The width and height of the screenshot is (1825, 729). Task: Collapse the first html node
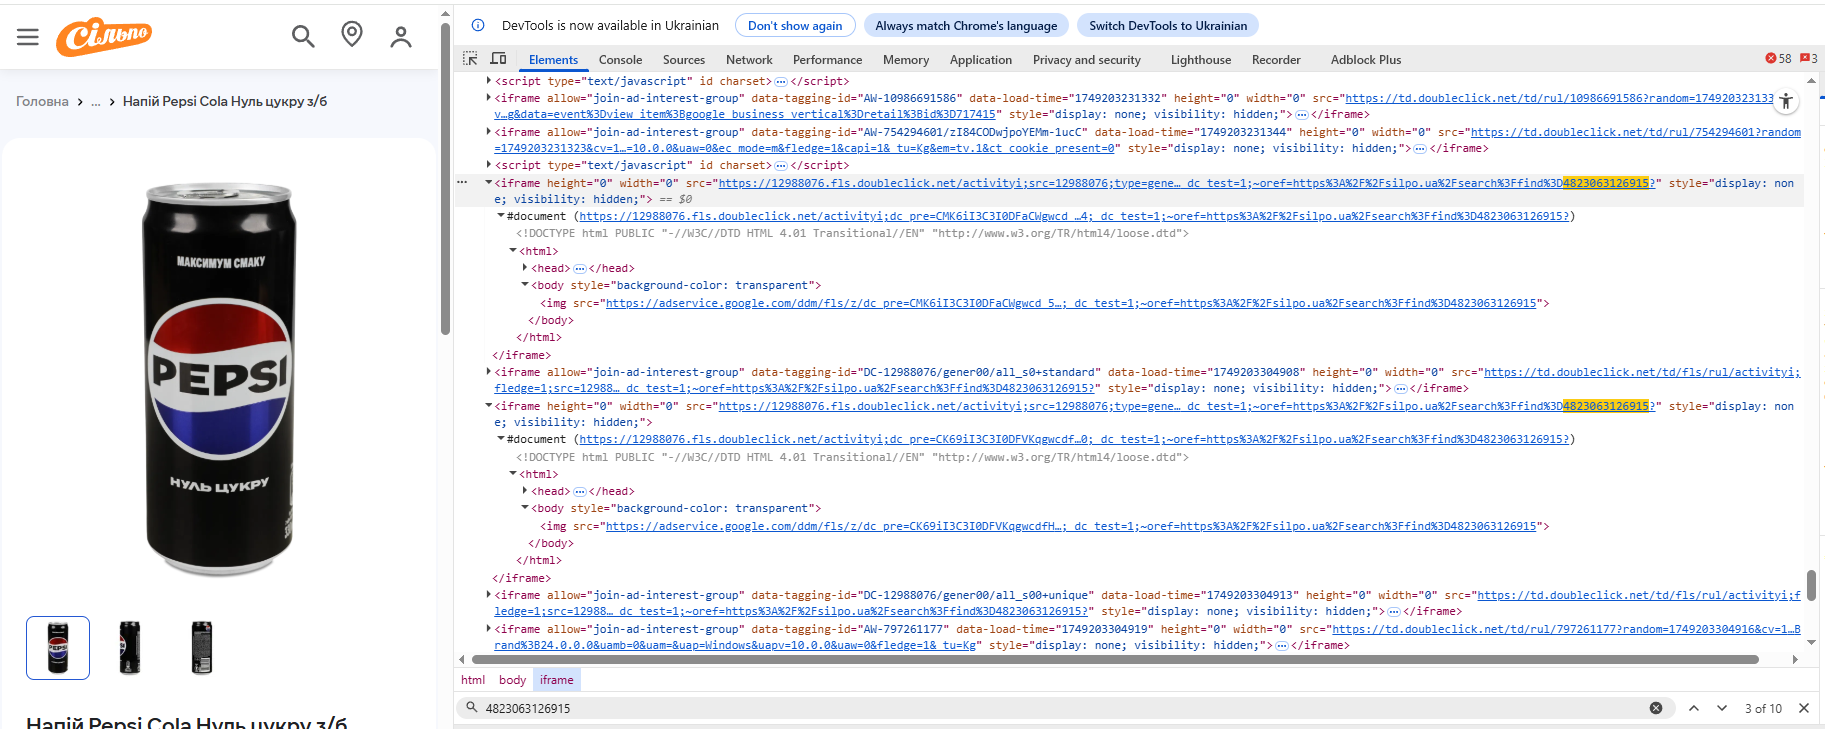coord(513,251)
